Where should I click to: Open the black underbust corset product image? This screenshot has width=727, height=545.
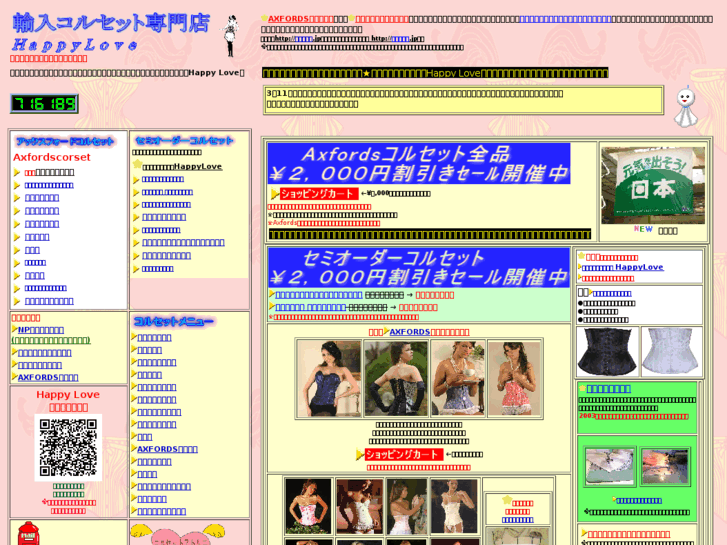(607, 351)
